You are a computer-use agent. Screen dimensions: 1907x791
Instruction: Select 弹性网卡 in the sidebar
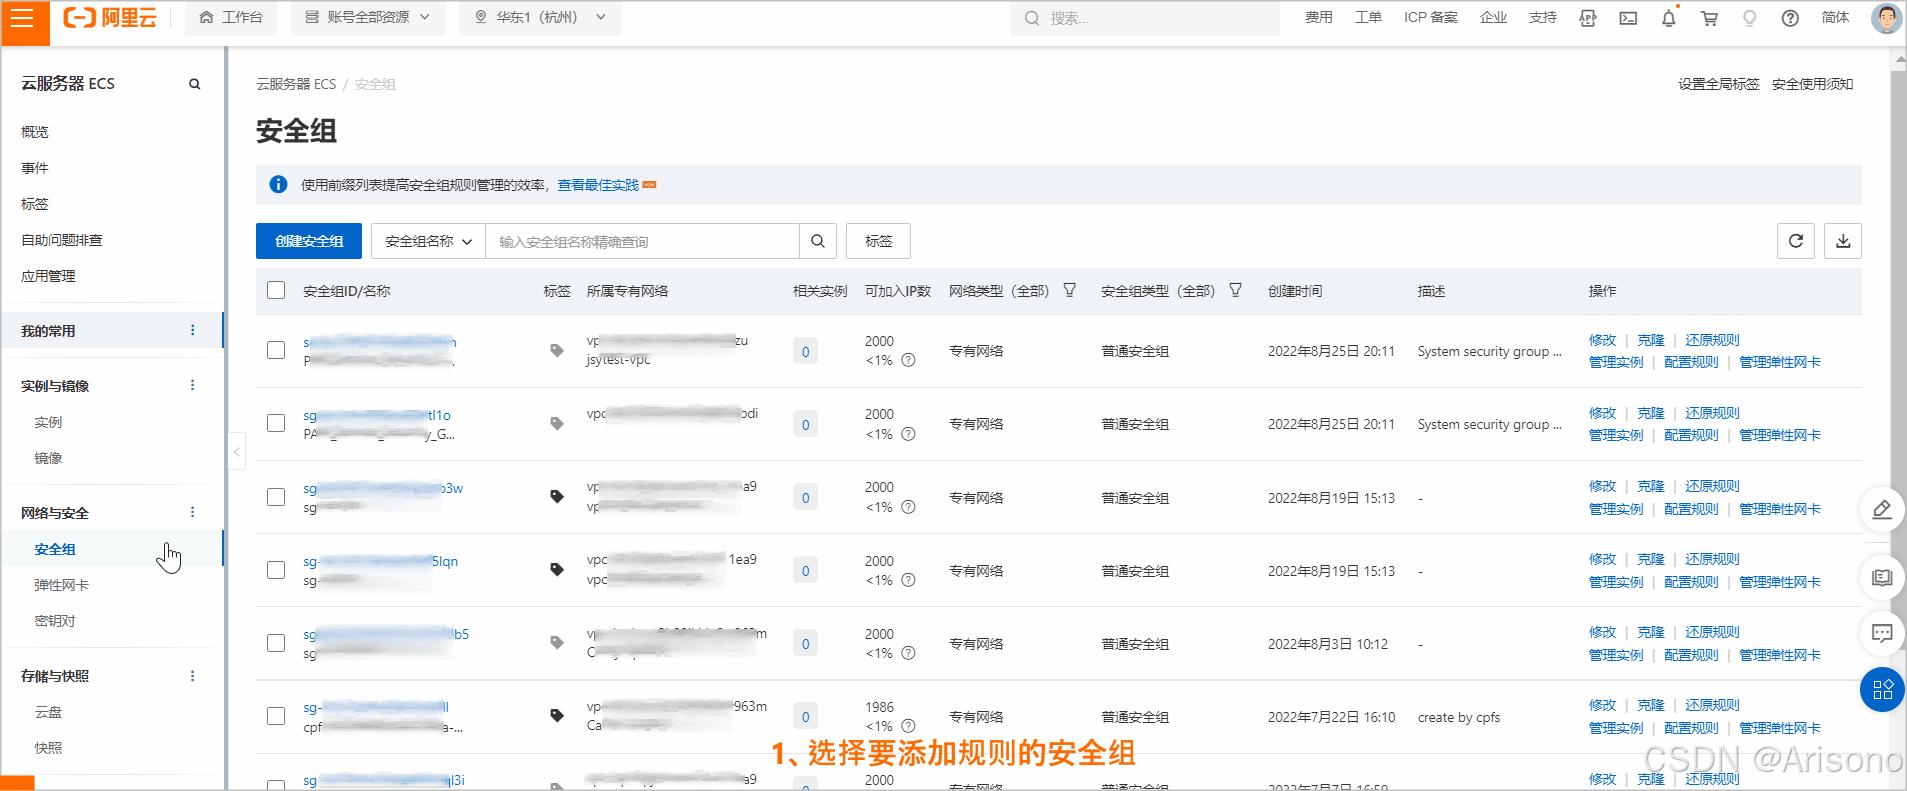[62, 585]
